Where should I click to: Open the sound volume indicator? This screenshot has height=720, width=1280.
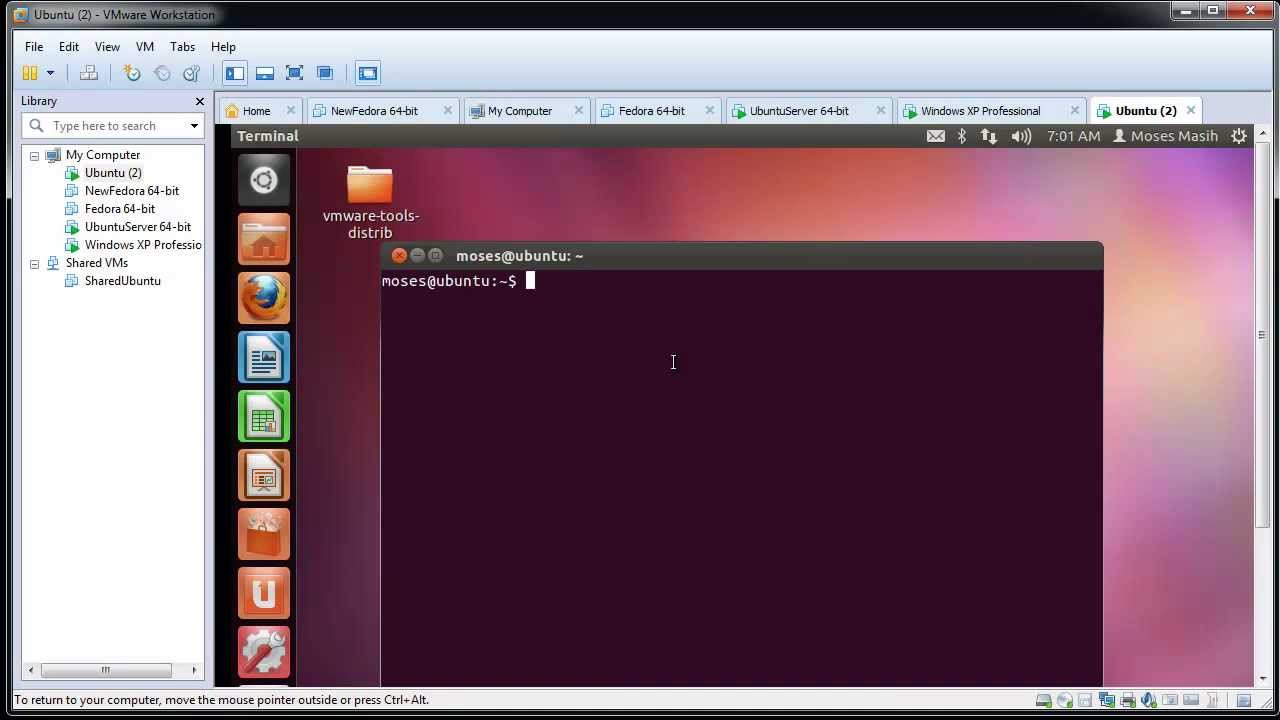pyautogui.click(x=1021, y=136)
